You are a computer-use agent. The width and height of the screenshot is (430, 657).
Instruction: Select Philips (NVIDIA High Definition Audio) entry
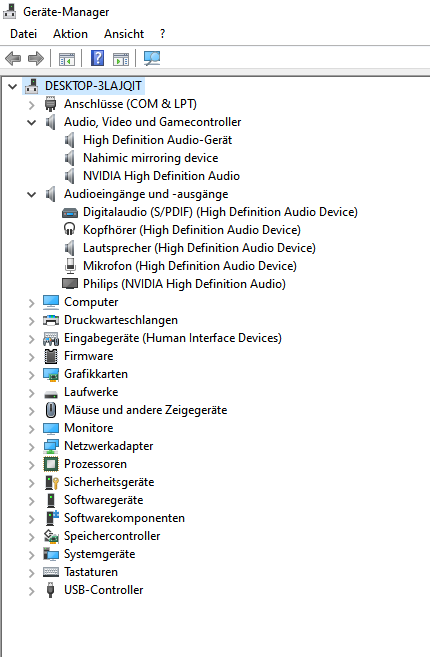(x=184, y=284)
